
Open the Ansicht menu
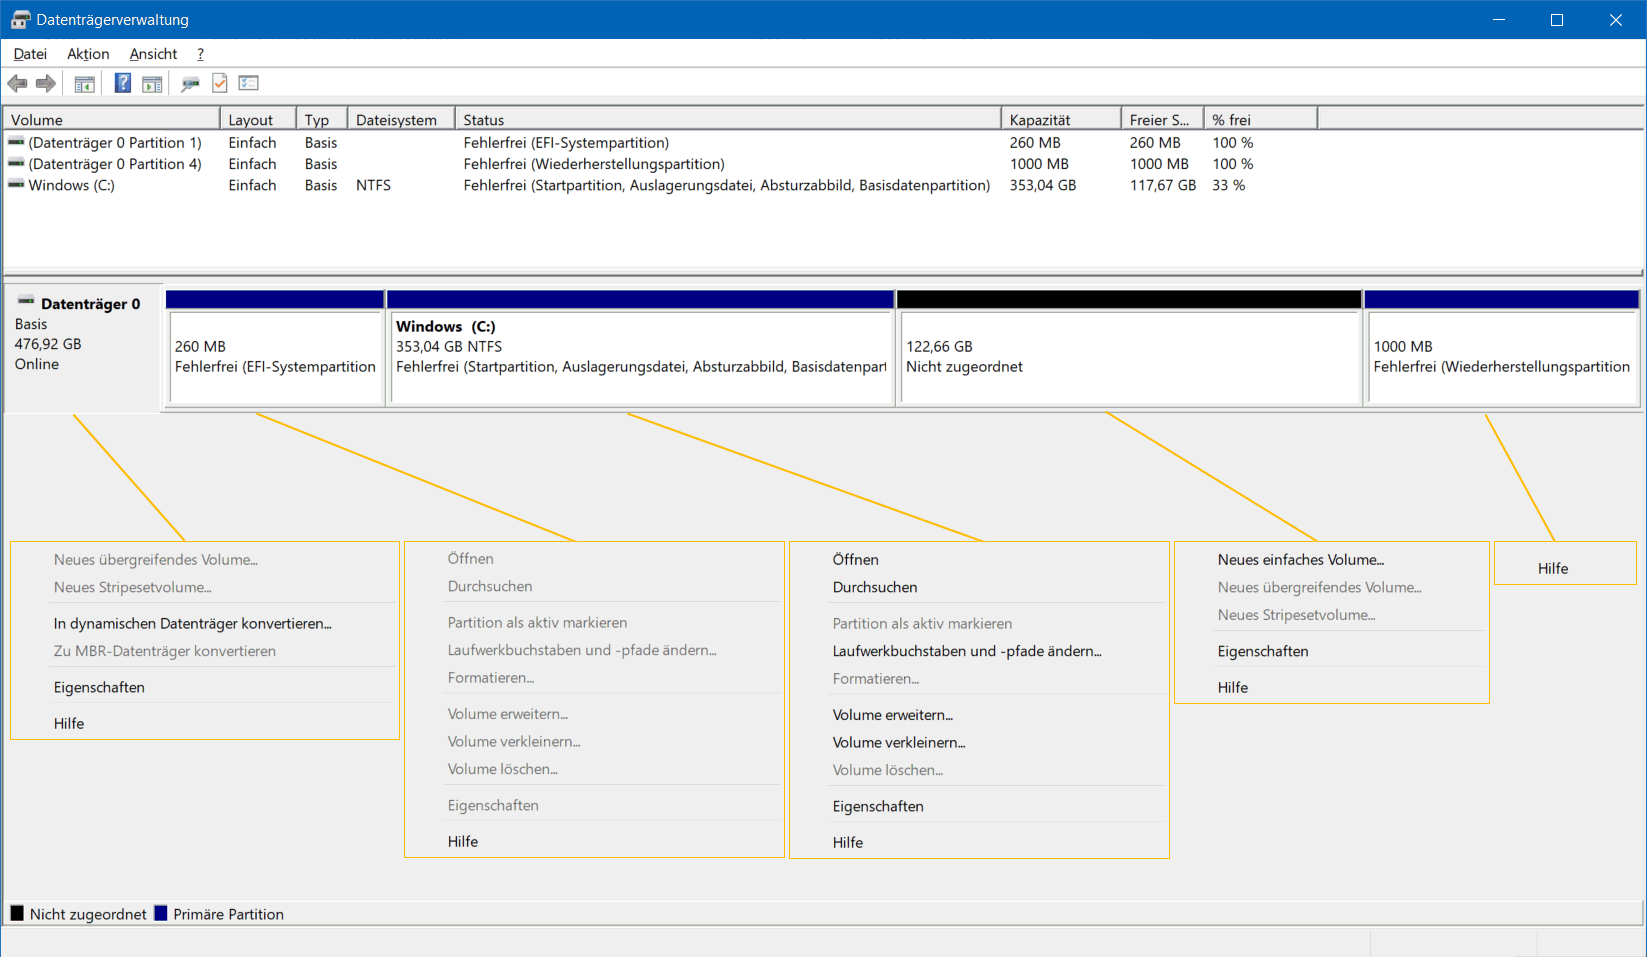tap(153, 54)
